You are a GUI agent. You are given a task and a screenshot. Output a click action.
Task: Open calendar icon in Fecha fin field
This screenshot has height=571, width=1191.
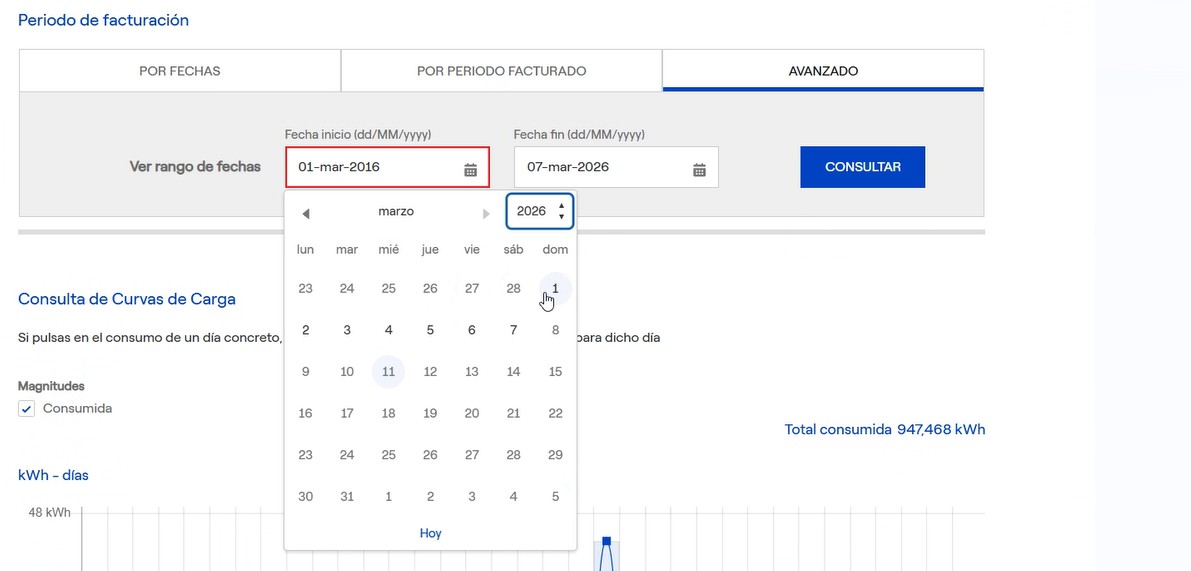(x=699, y=169)
